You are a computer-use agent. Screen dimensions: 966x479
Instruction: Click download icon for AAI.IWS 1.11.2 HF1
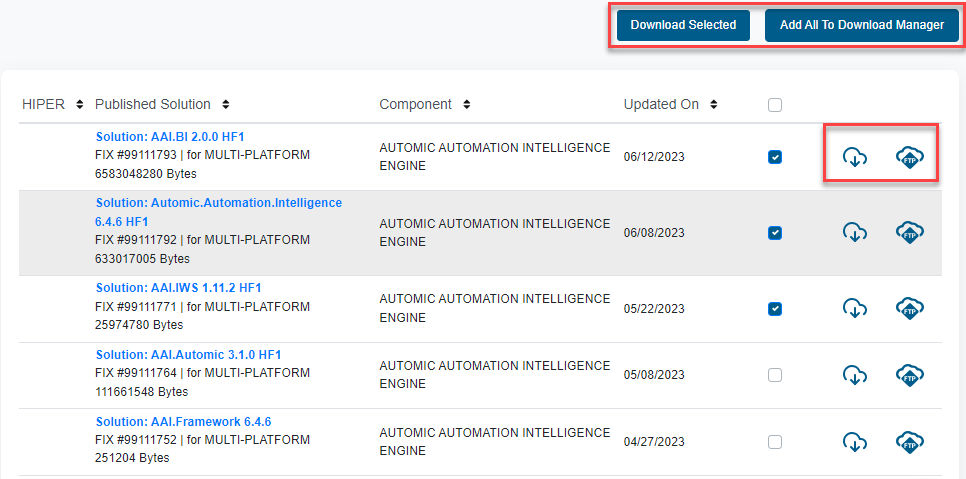coord(854,308)
